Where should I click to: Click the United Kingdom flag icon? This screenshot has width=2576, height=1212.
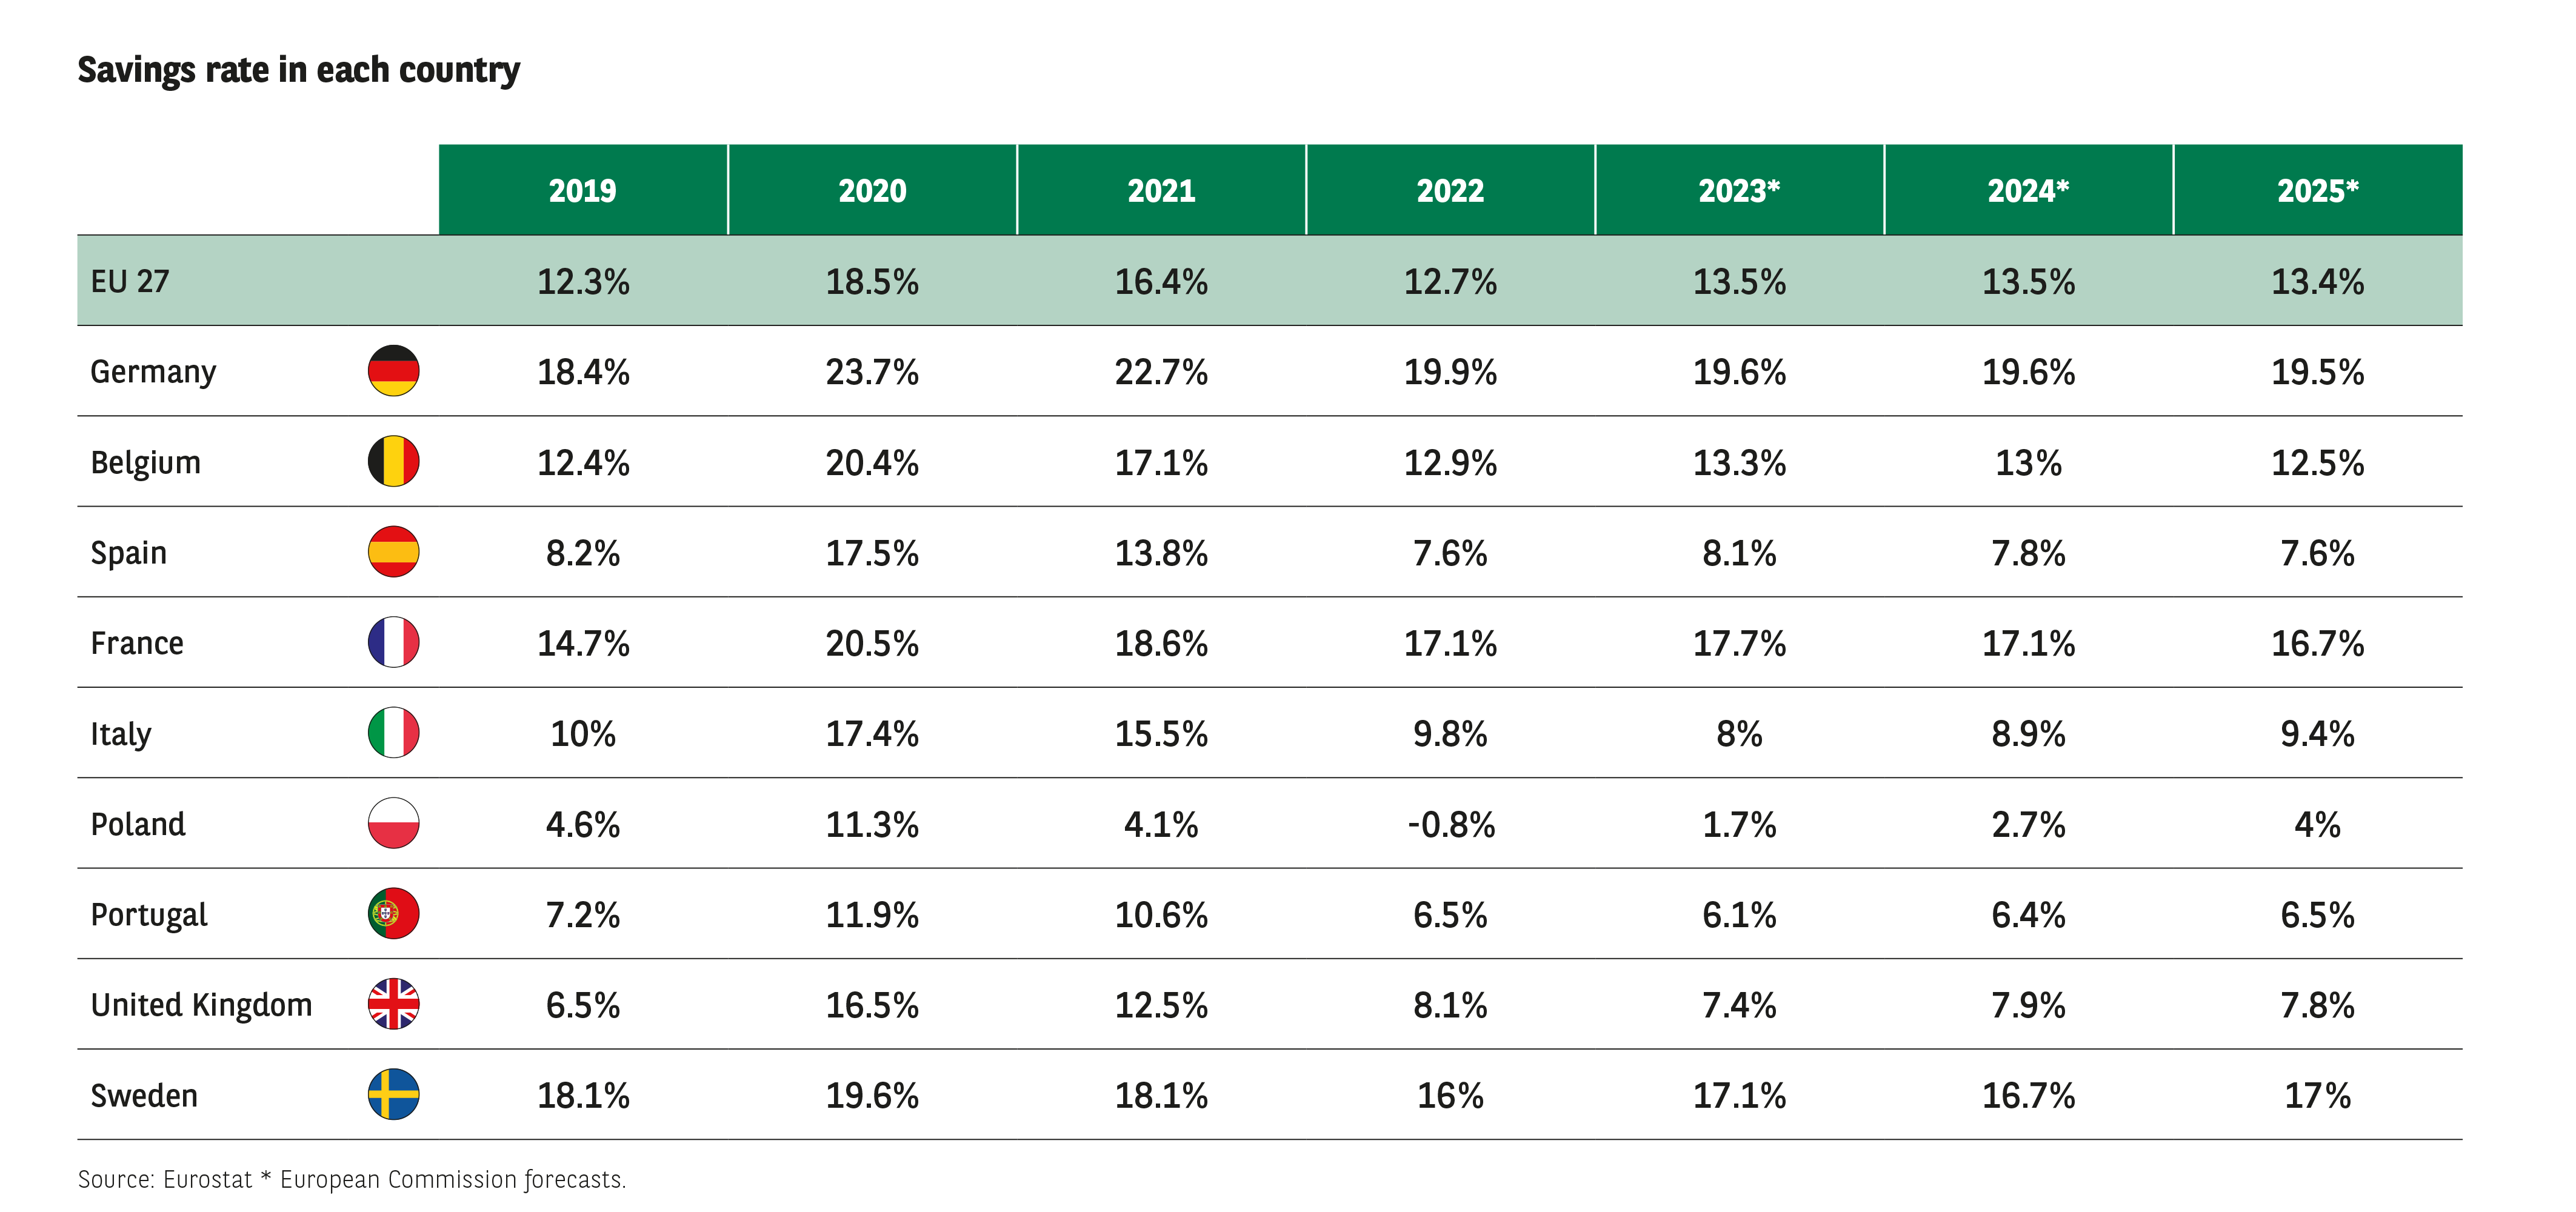click(x=393, y=1004)
